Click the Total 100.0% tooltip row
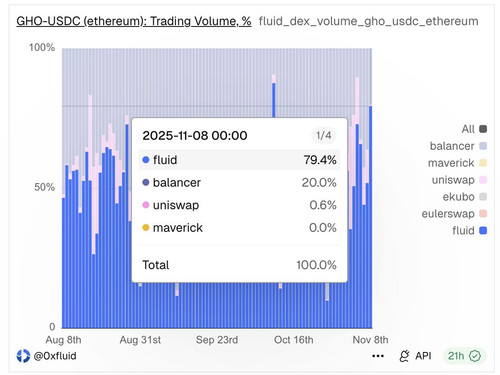 239,265
